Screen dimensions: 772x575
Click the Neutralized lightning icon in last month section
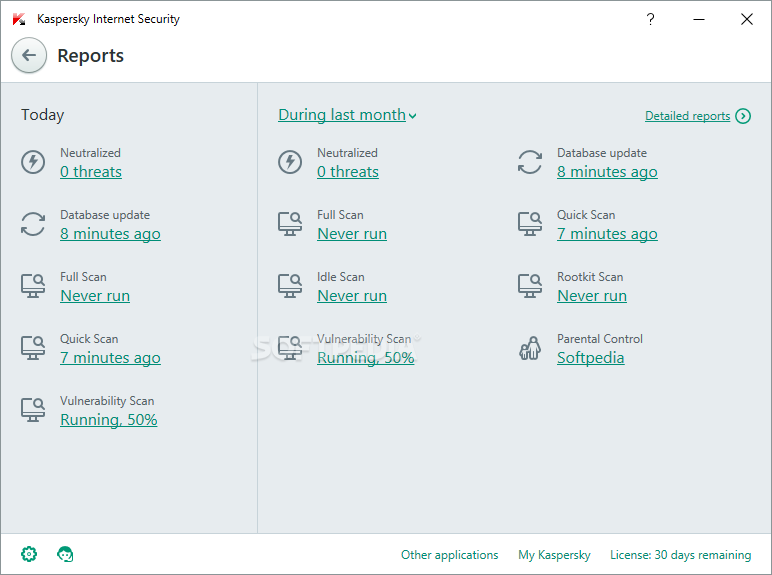click(290, 162)
